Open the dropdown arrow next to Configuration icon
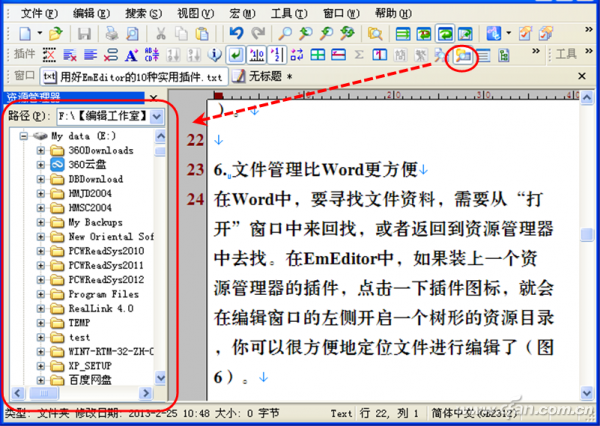Image resolution: width=600 pixels, height=426 pixels. click(509, 33)
